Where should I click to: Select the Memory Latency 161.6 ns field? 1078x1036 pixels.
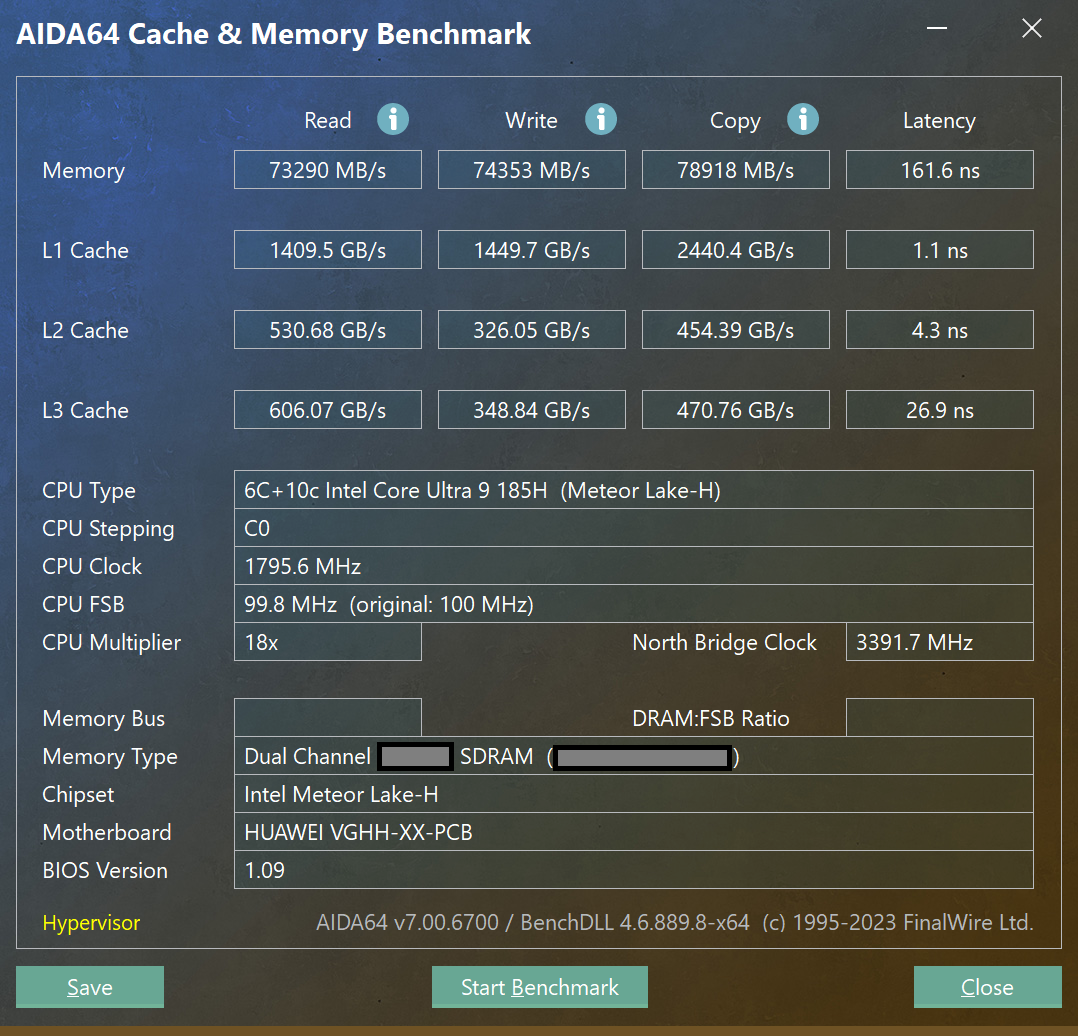939,169
